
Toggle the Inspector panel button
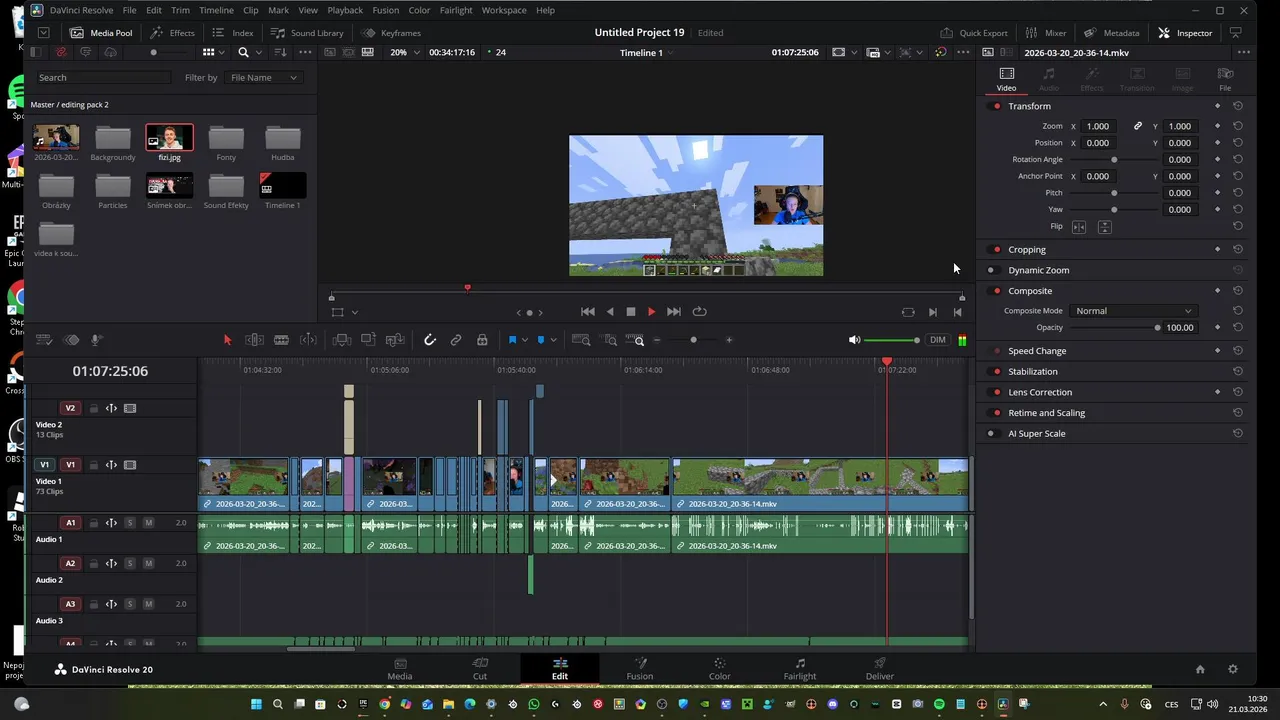[x=1185, y=33]
